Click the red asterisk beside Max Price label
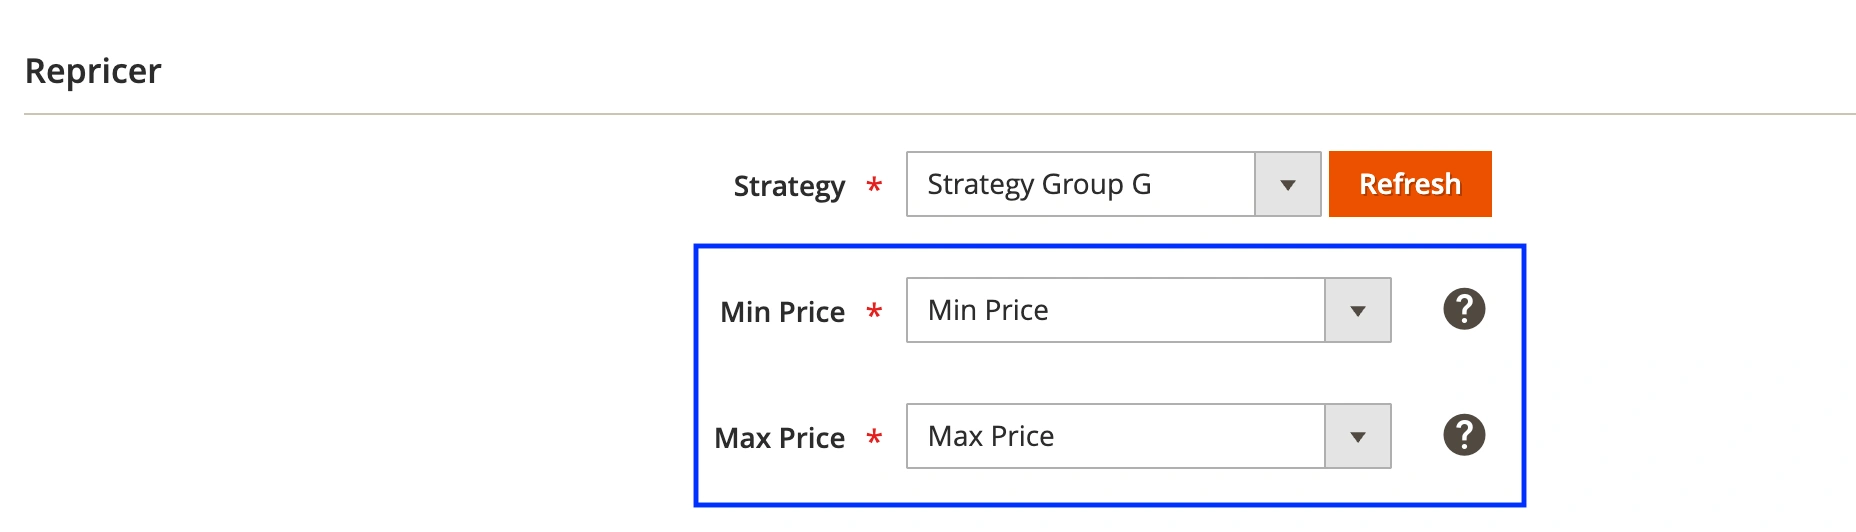This screenshot has height=532, width=1856. tap(874, 437)
